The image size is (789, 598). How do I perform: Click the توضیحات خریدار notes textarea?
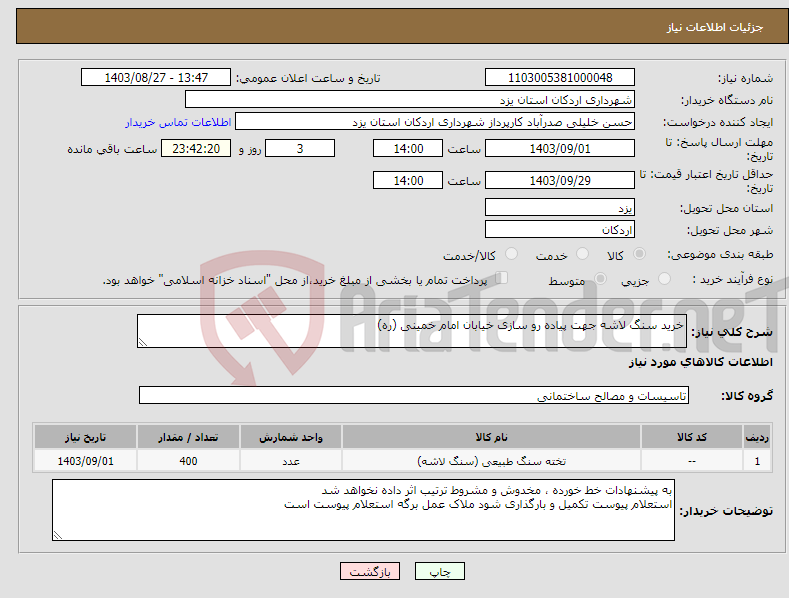point(363,510)
